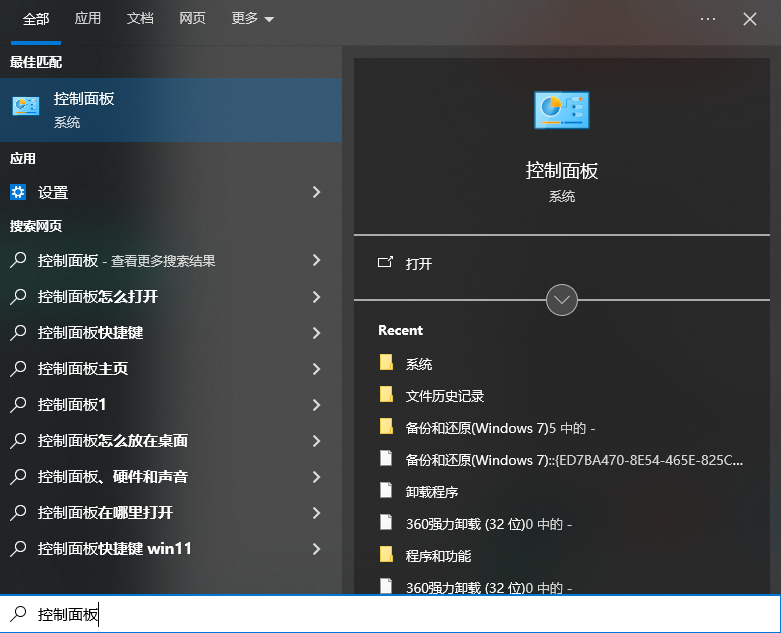Click the open-window icon next to 打开

[385, 262]
